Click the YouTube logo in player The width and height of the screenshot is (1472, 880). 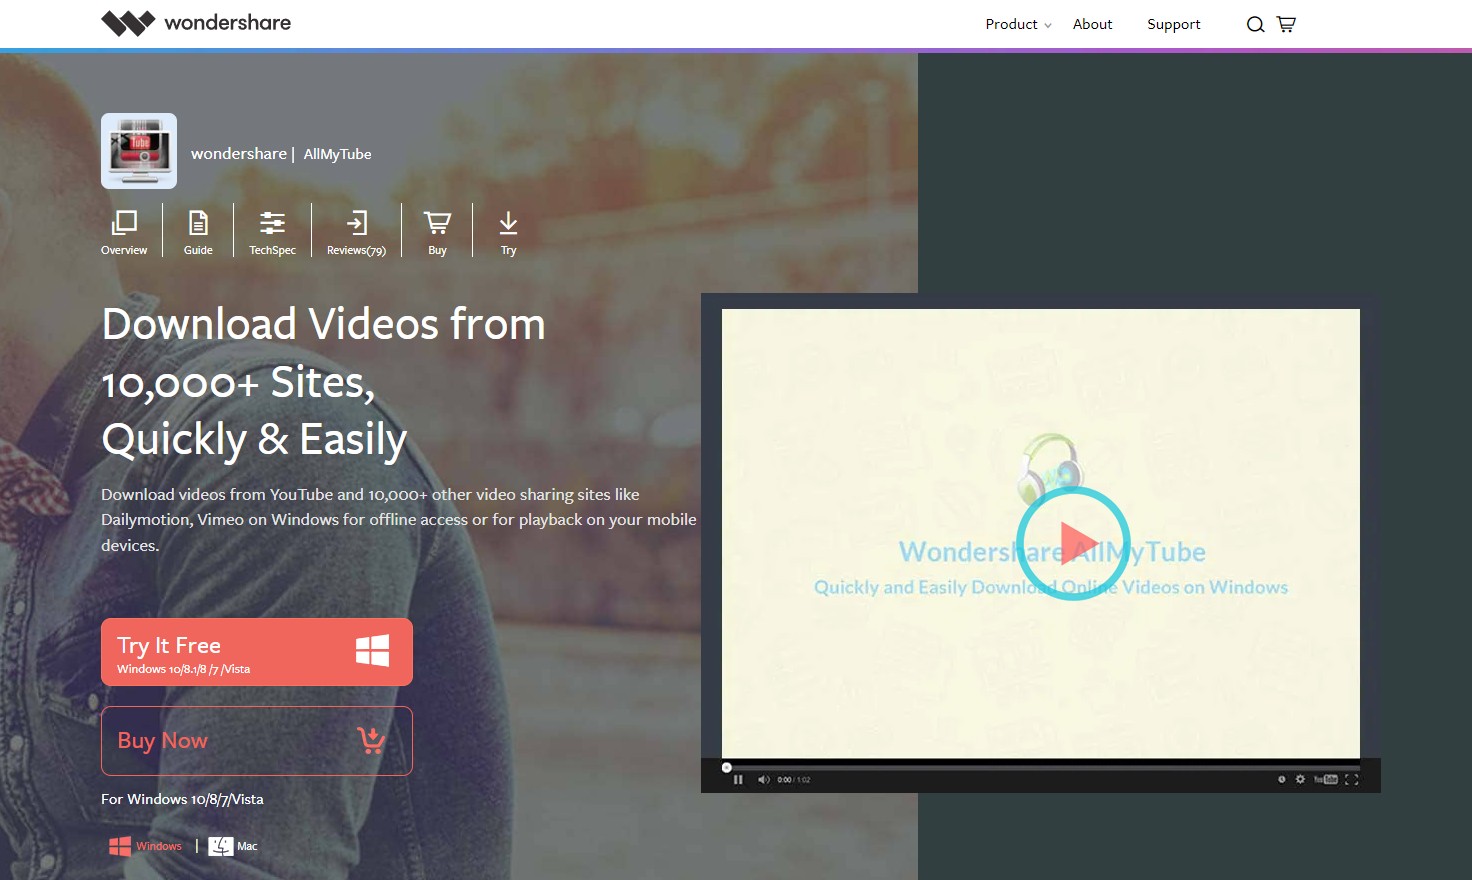1325,779
